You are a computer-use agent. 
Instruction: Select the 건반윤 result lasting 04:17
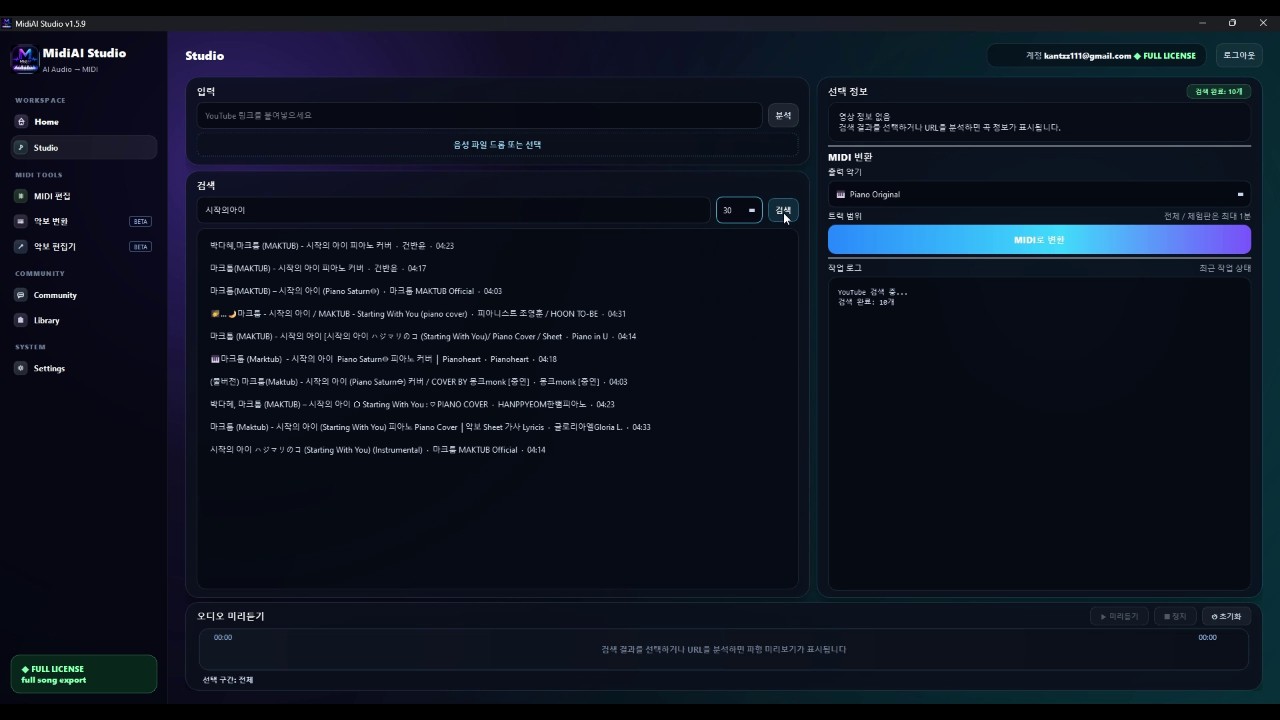coord(497,268)
